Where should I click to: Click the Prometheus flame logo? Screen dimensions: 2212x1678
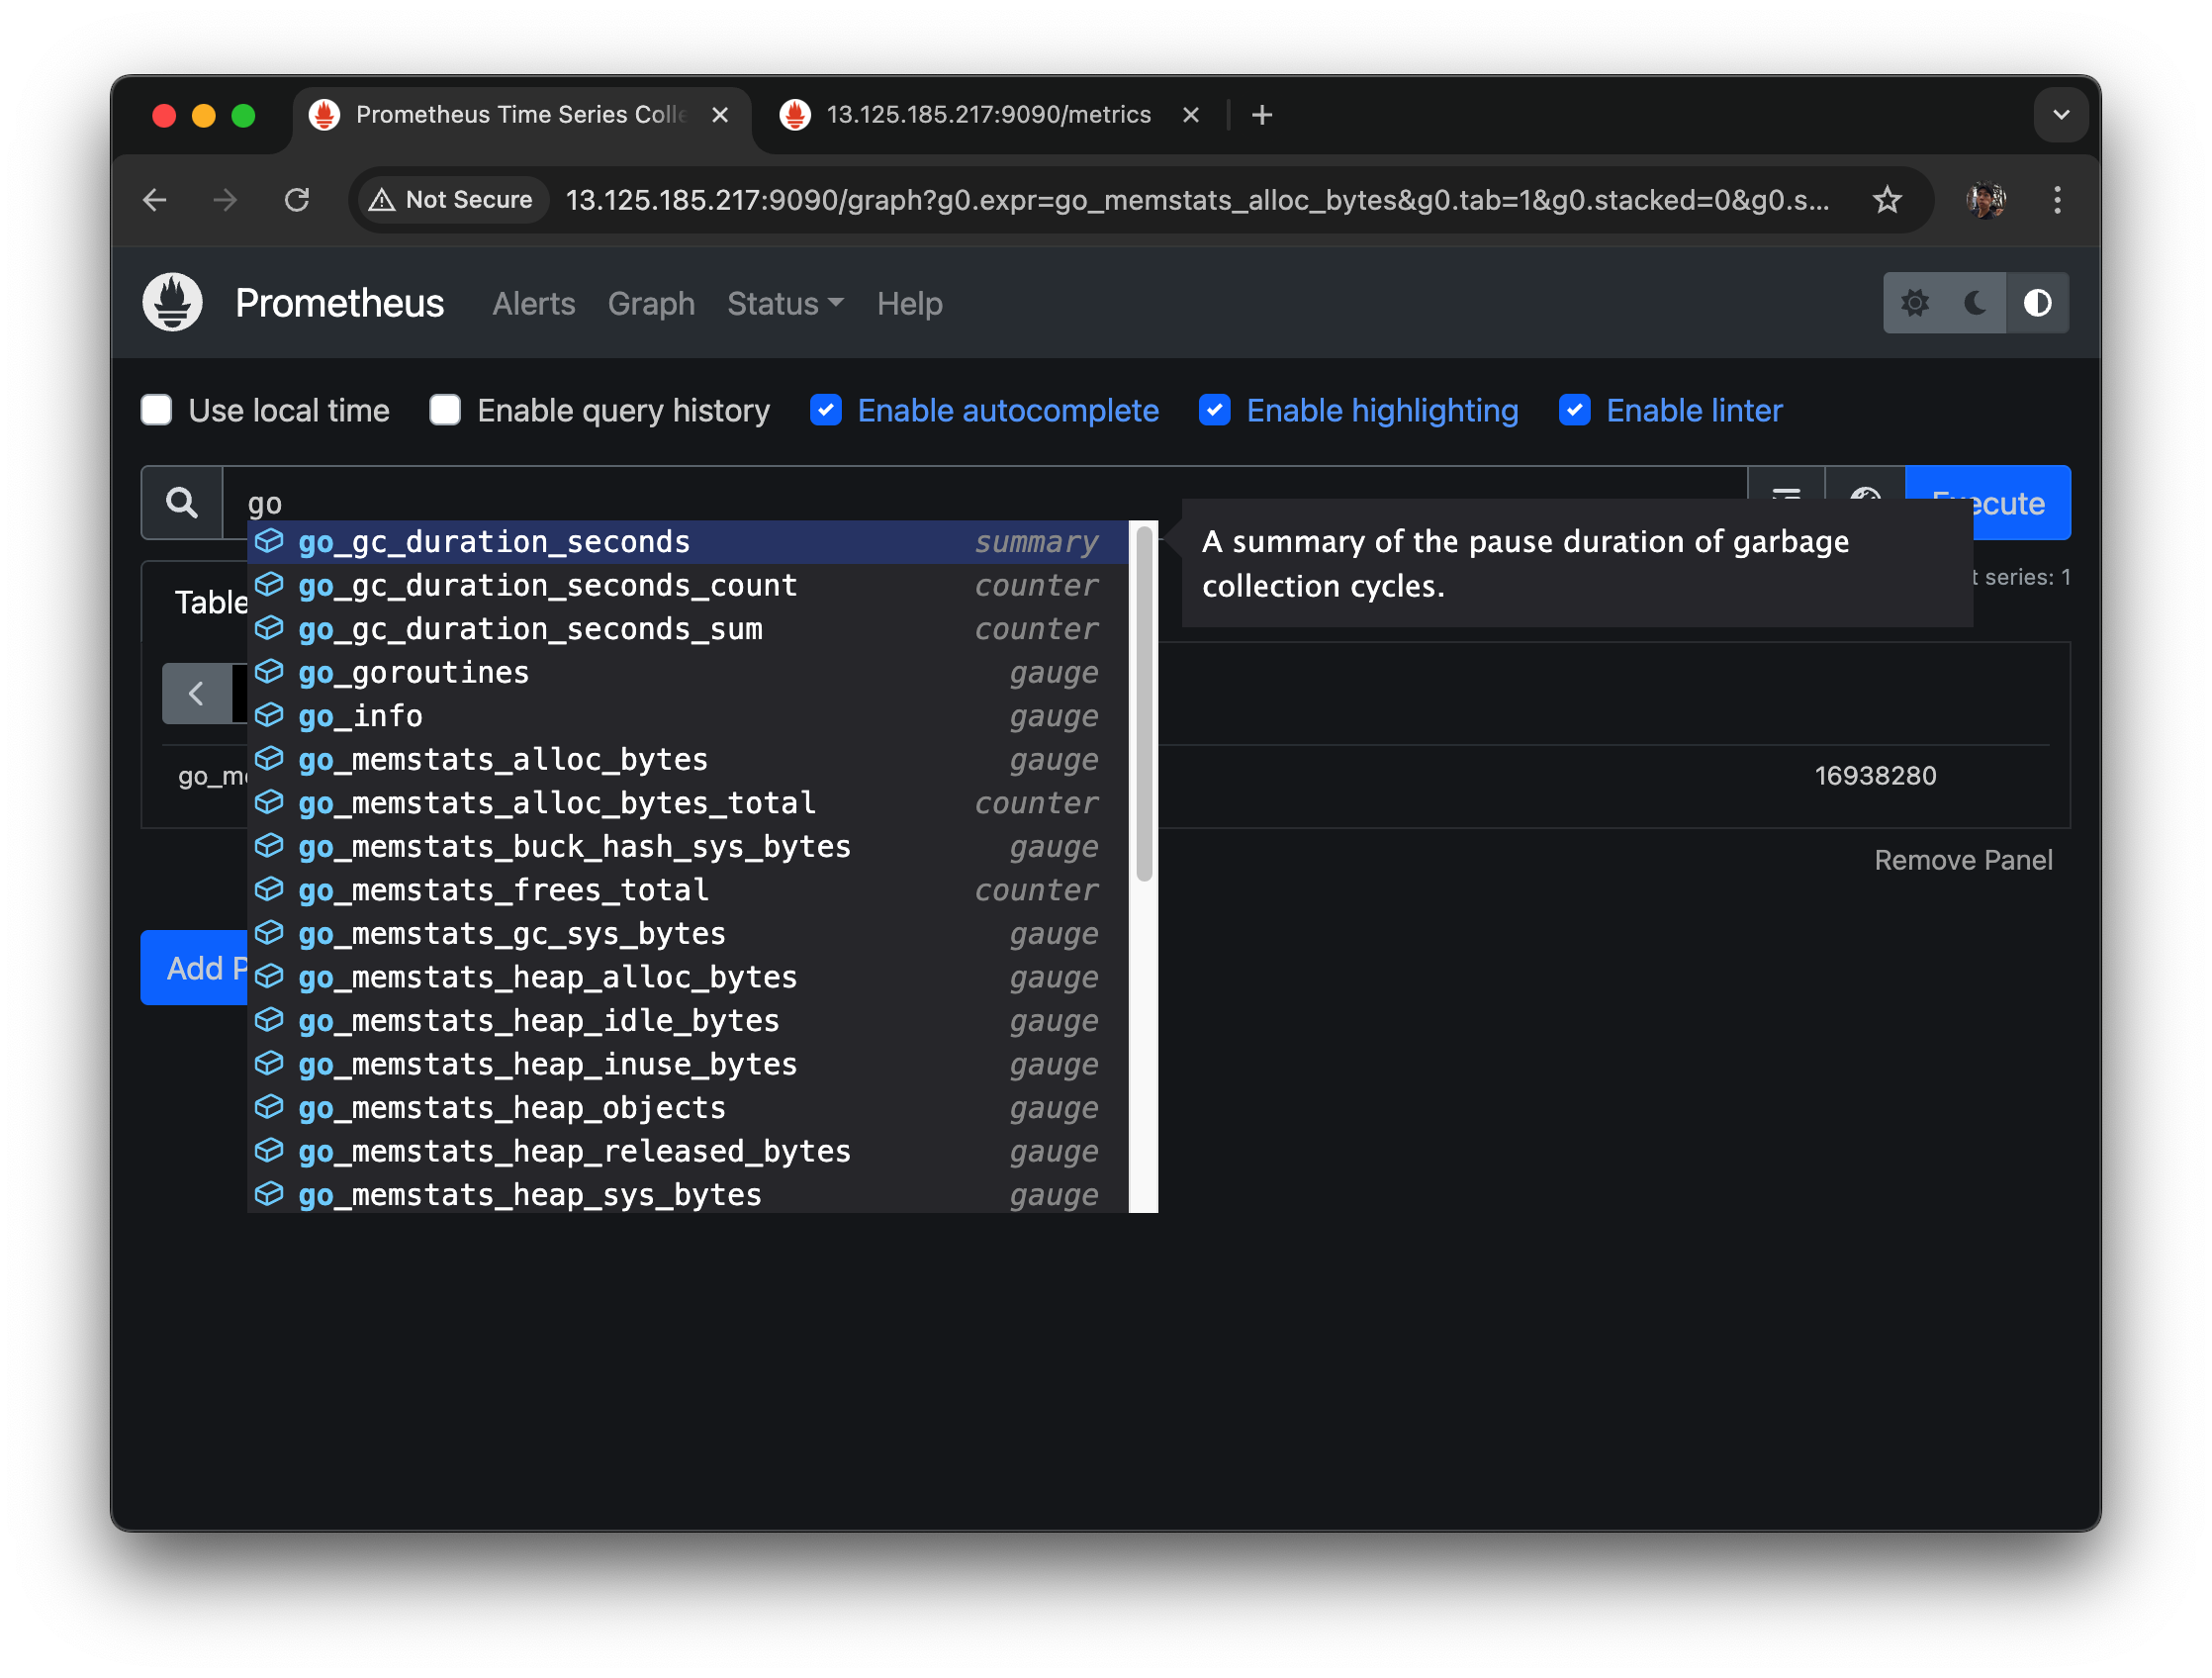coord(172,302)
